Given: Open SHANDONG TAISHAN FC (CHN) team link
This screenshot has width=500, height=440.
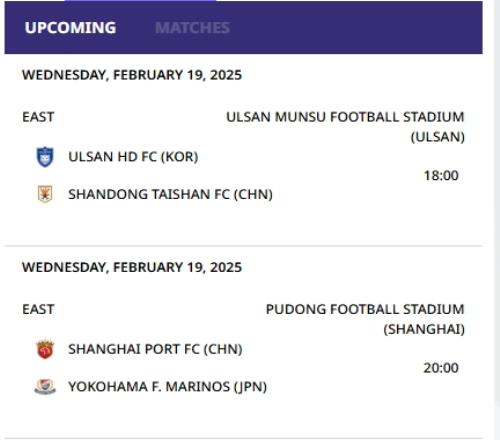Looking at the screenshot, I should point(170,194).
